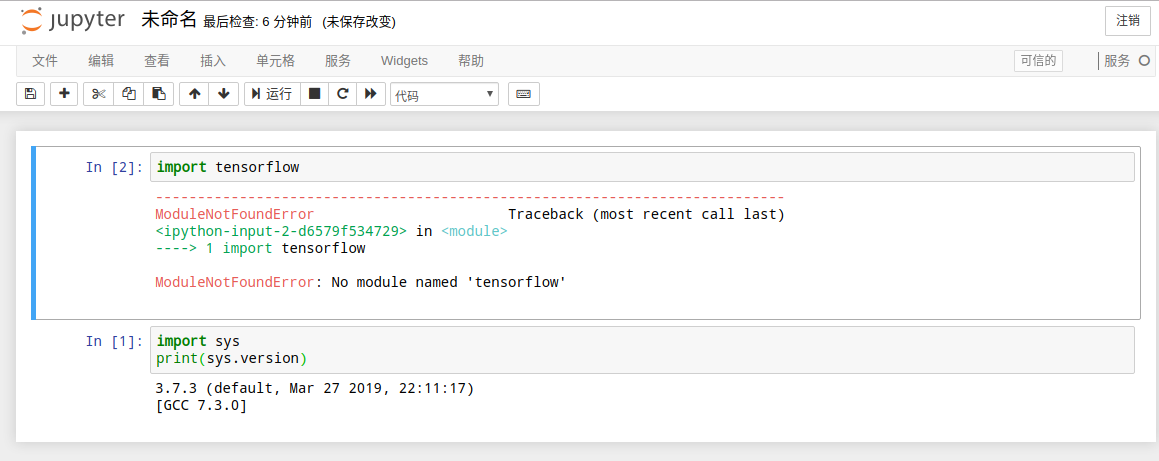Open the 单元格 menu
Image resolution: width=1159 pixels, height=461 pixels.
pos(276,61)
